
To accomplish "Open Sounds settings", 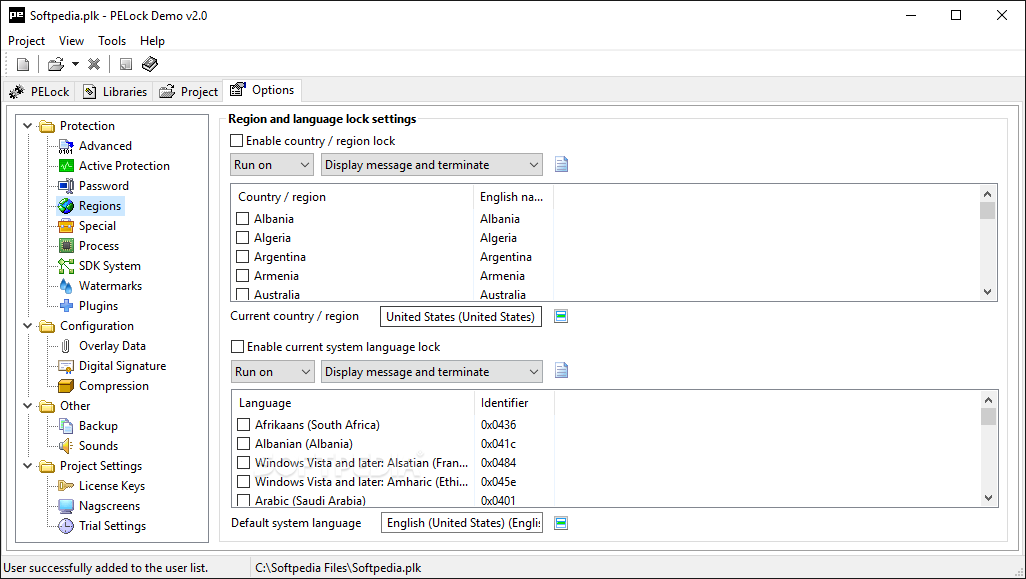I will tap(98, 446).
